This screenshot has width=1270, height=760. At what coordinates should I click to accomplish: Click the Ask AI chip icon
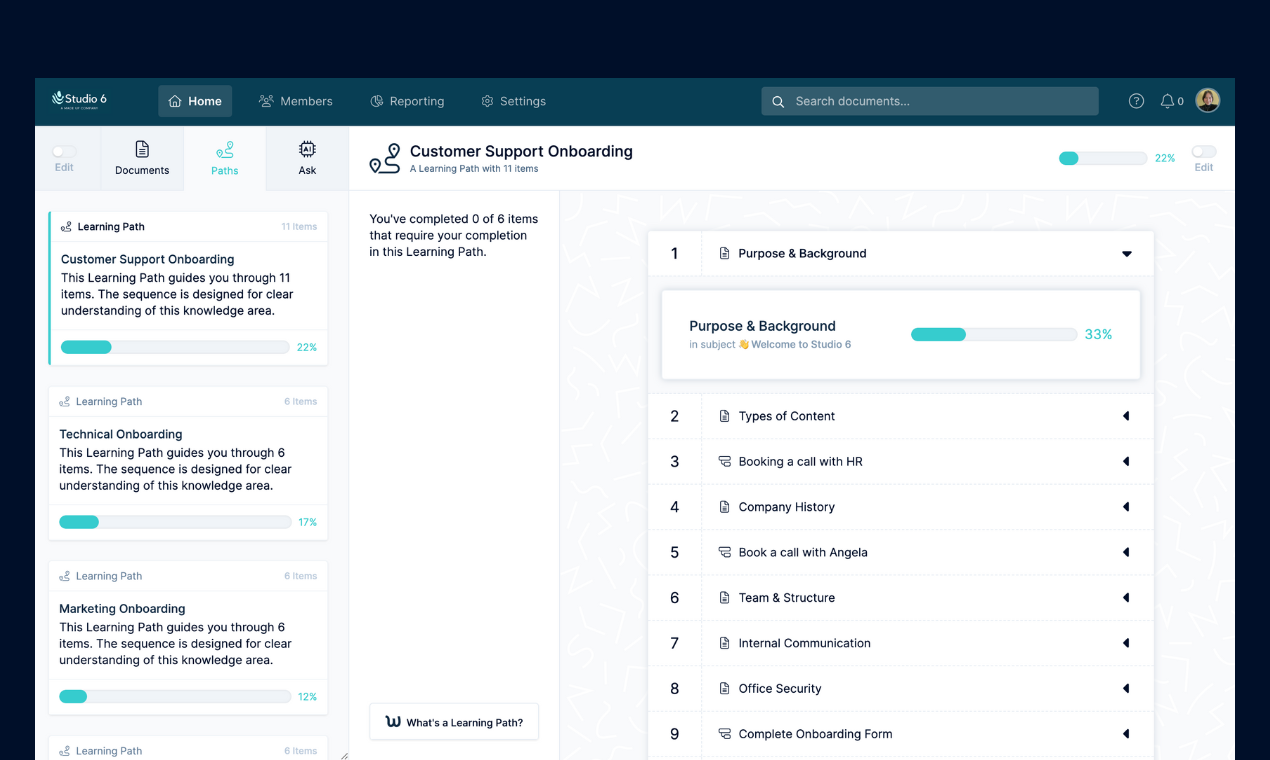coord(306,150)
